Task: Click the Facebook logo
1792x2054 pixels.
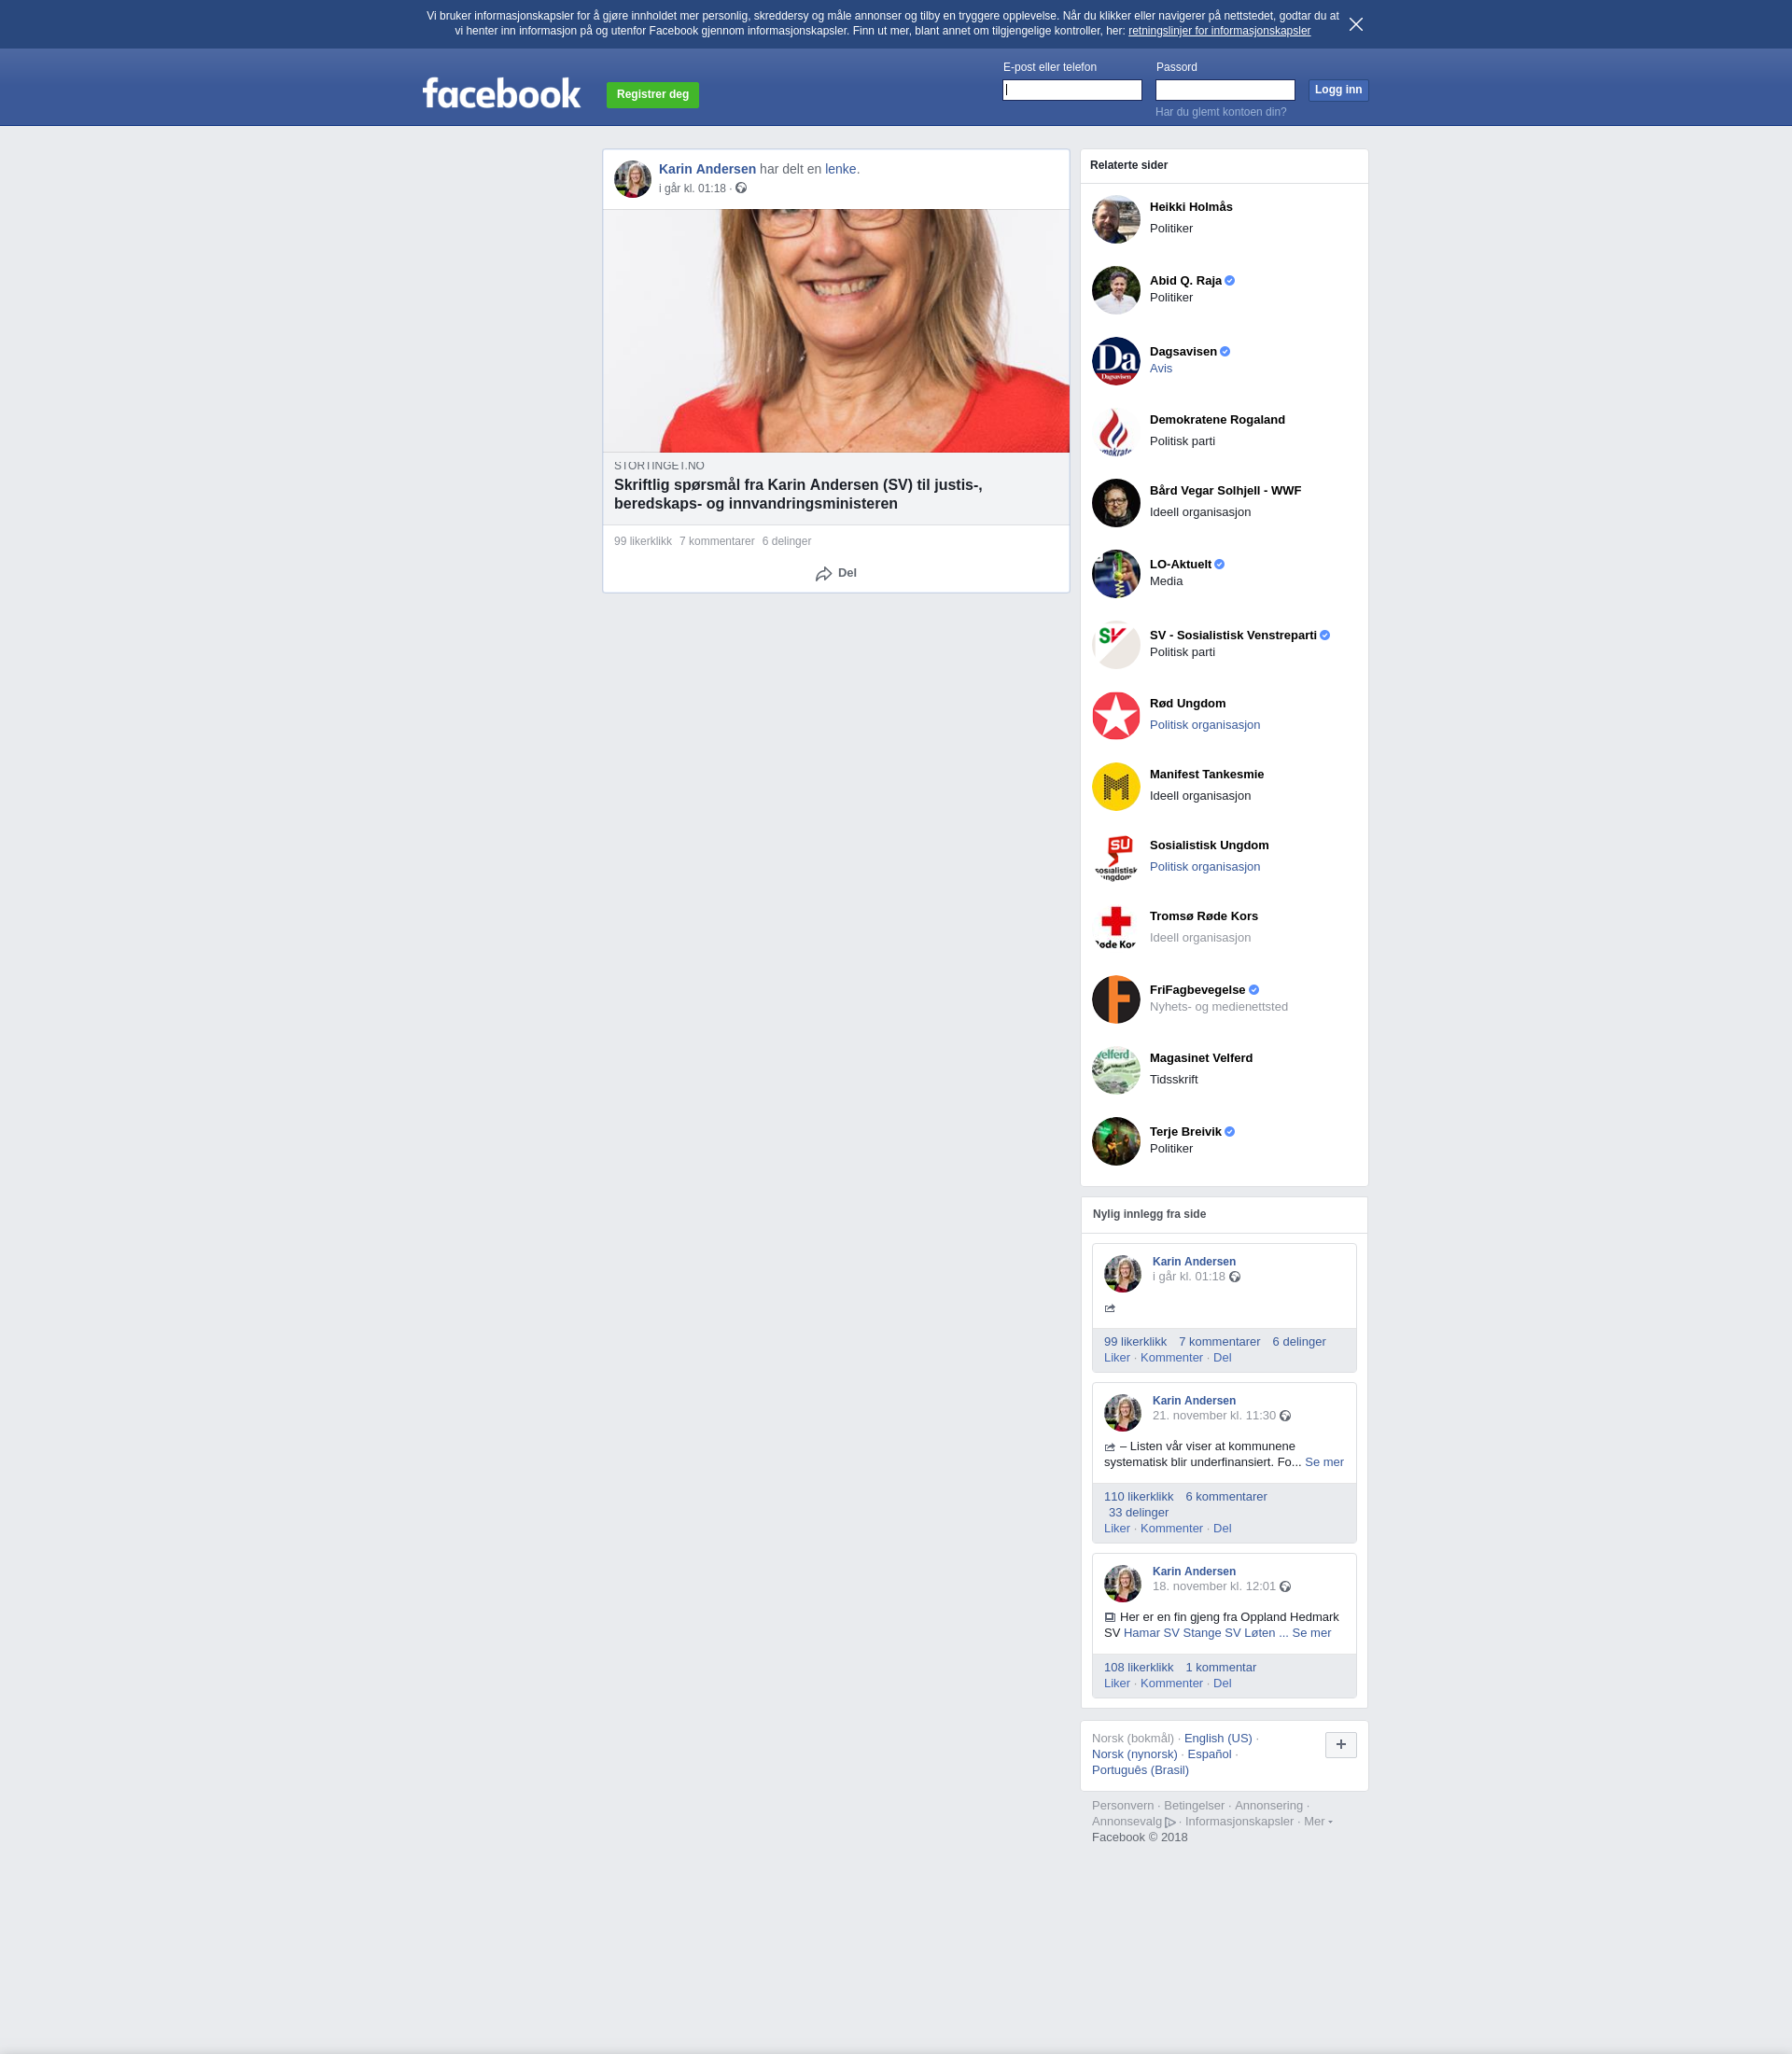Action: coord(501,94)
